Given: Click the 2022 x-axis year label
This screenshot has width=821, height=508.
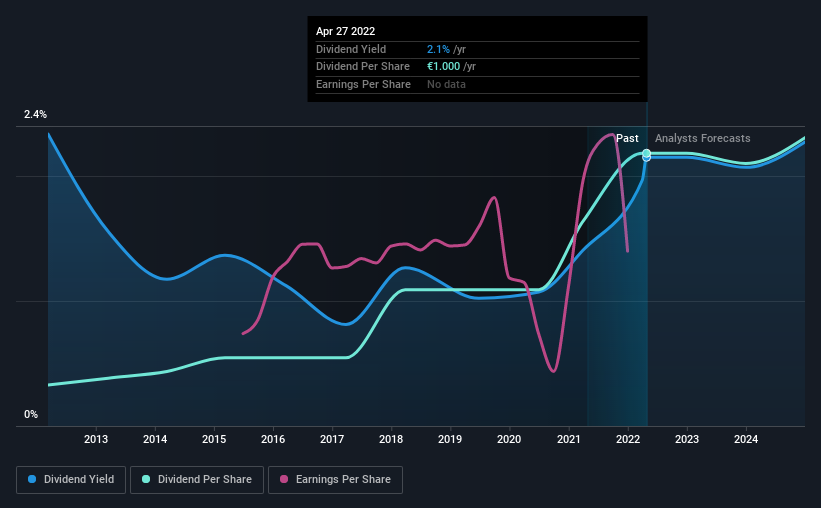Looking at the screenshot, I should click(x=628, y=439).
